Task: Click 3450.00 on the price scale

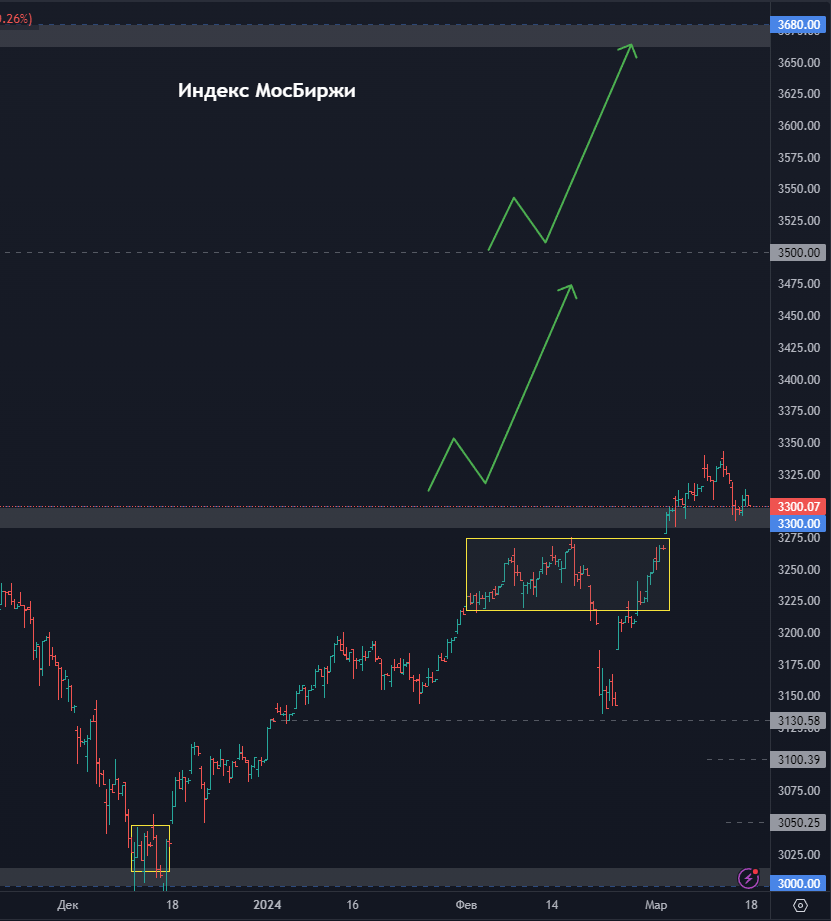Action: (x=799, y=315)
